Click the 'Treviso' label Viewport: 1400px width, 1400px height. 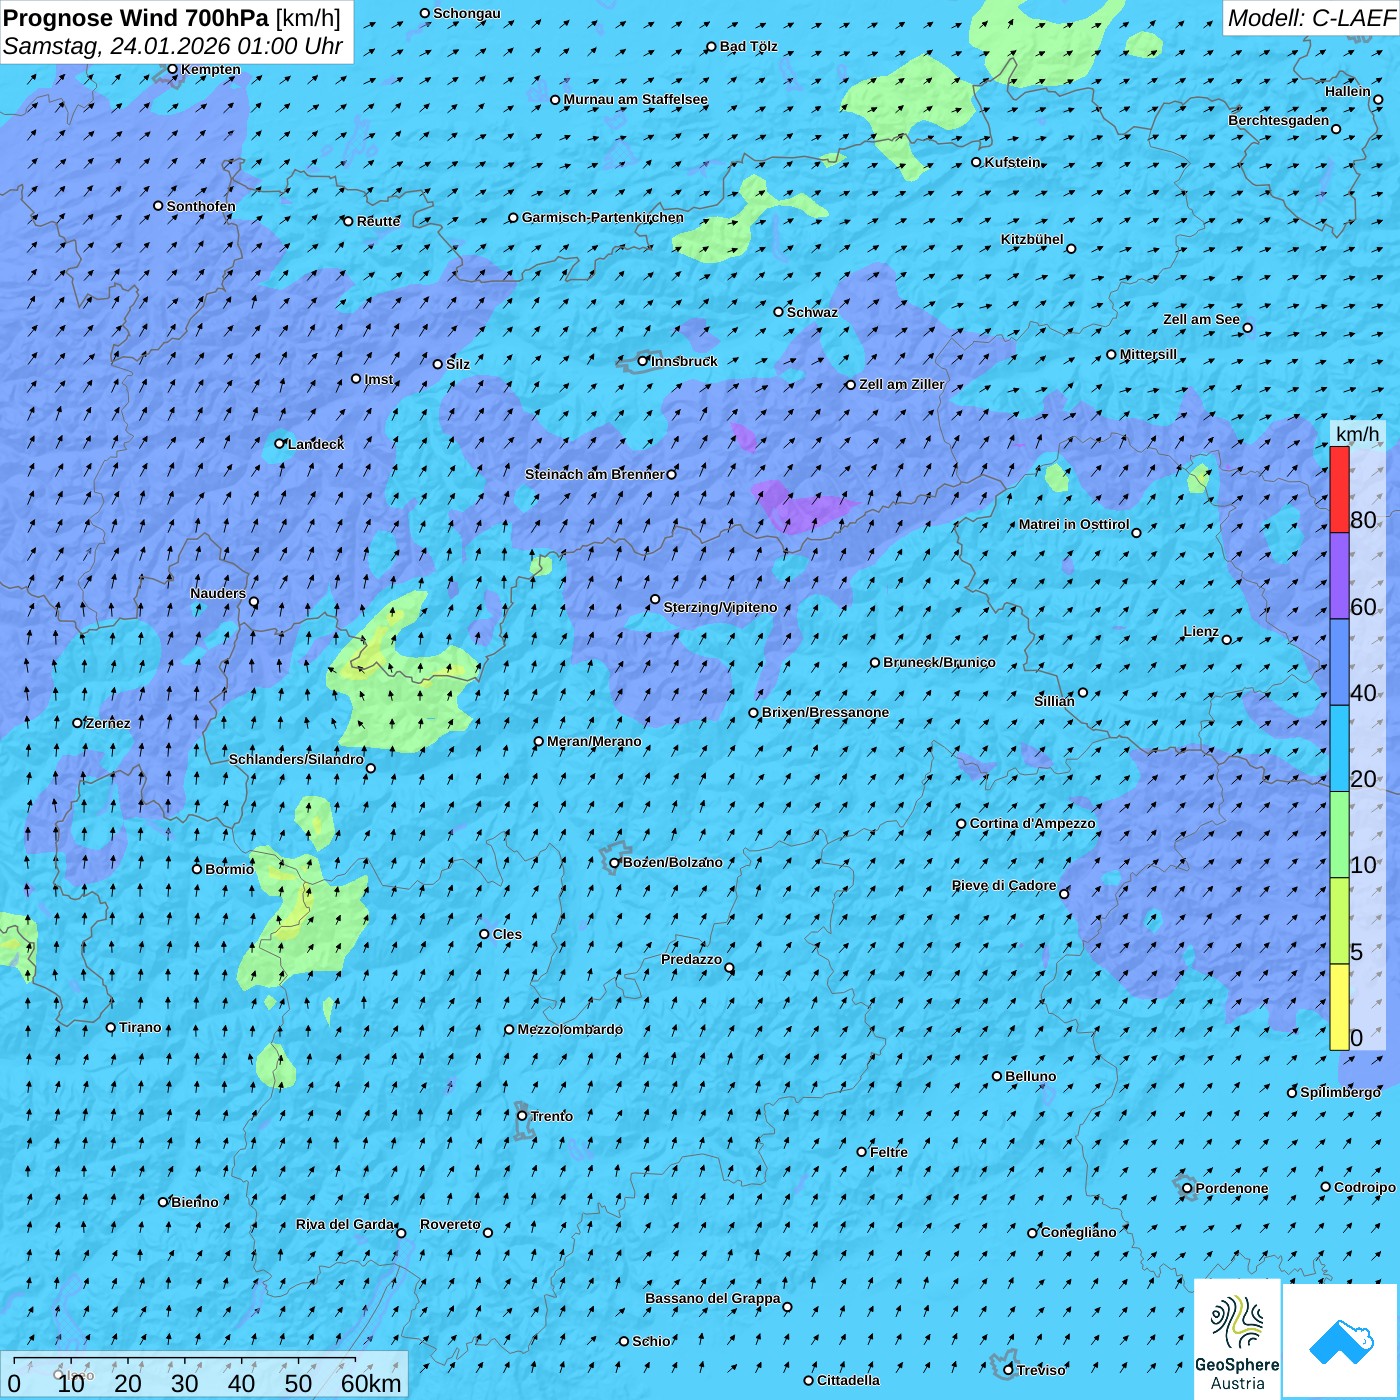coord(1041,1370)
